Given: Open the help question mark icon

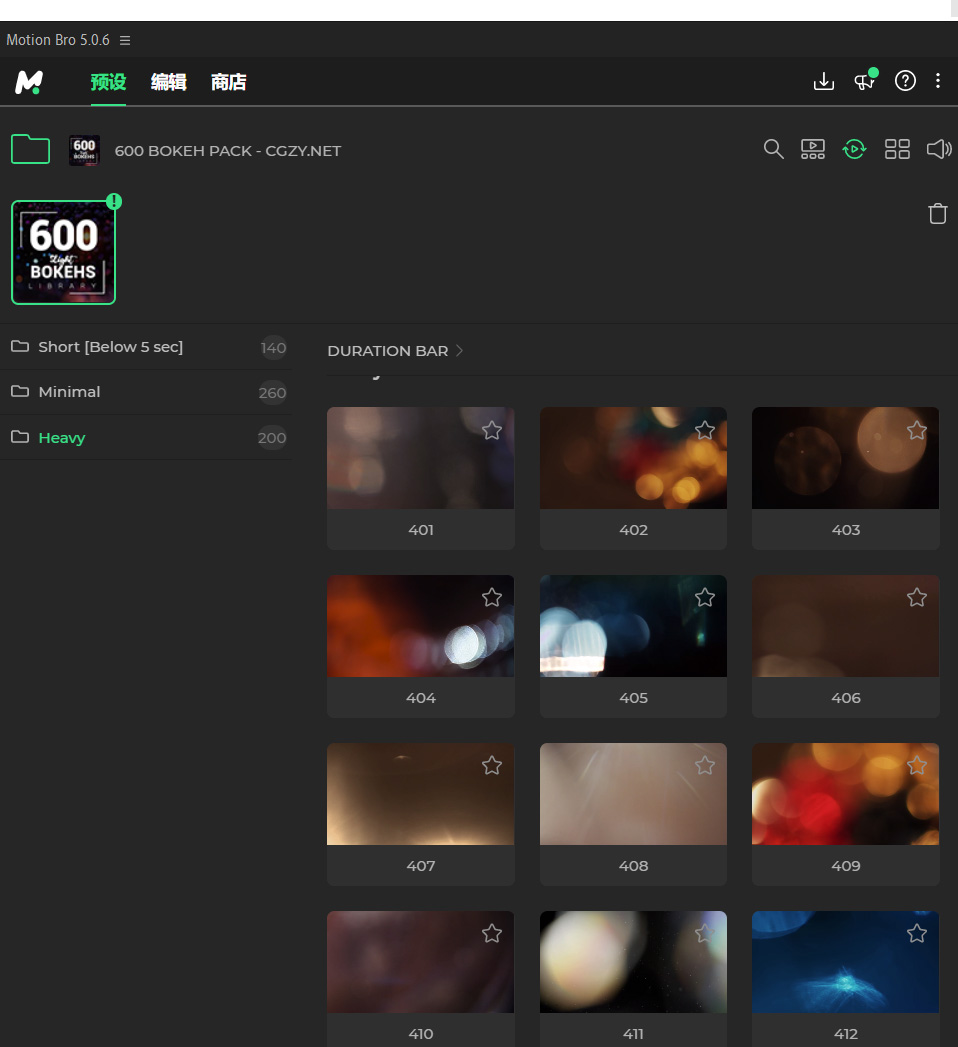Looking at the screenshot, I should (x=905, y=81).
